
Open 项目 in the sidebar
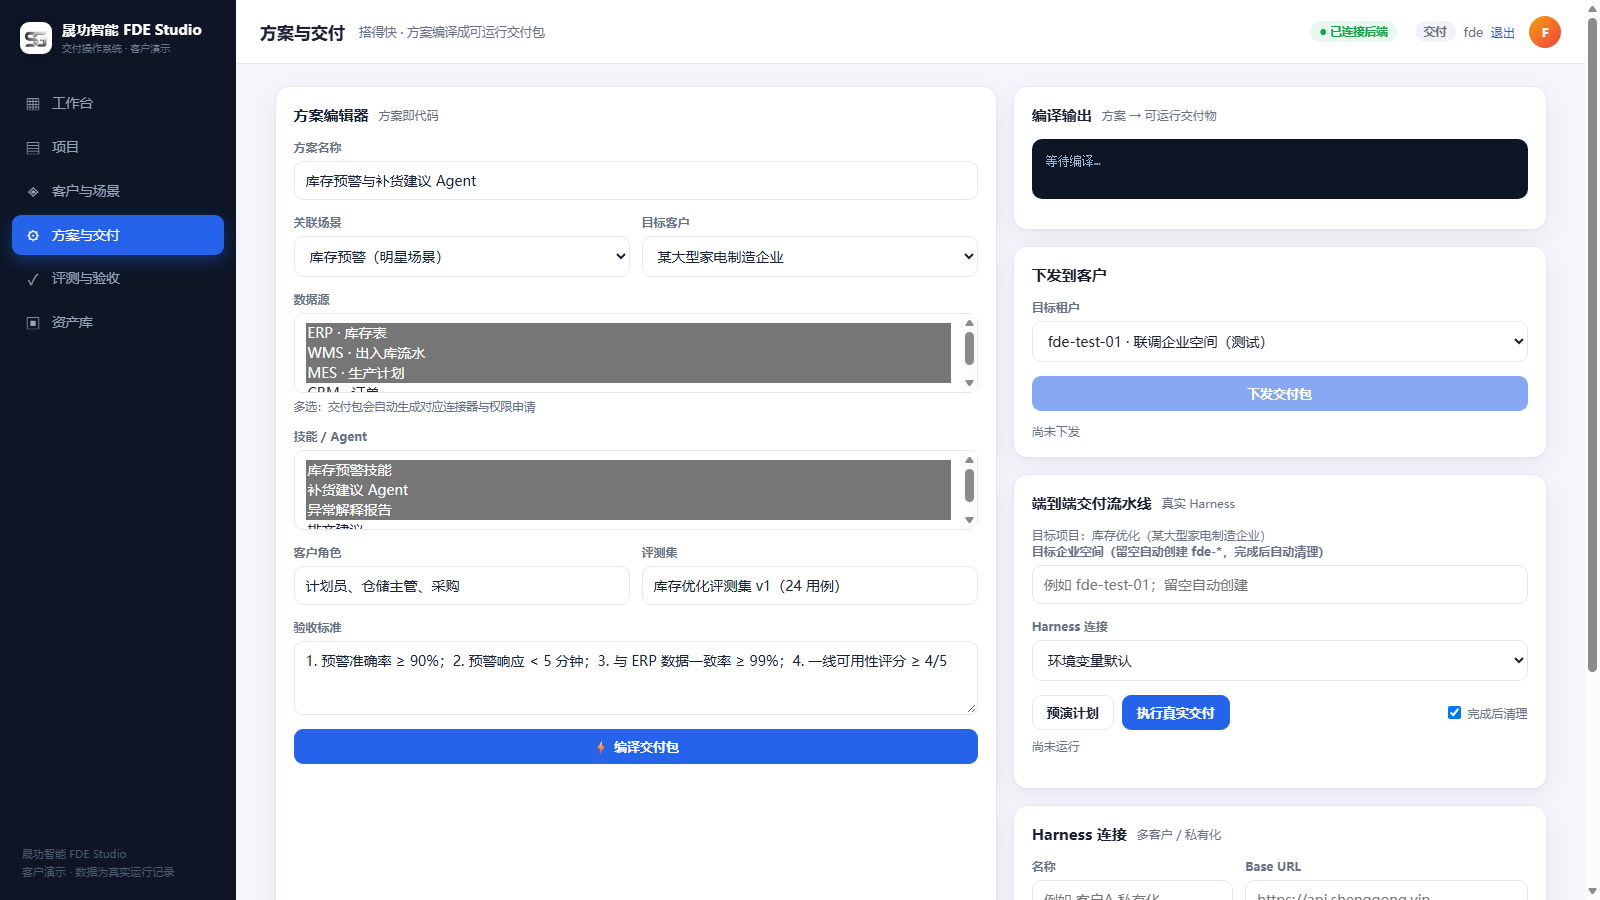[118, 148]
